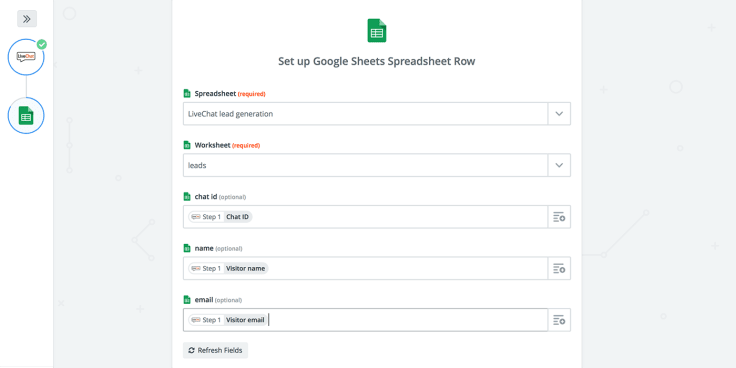The width and height of the screenshot is (736, 368).
Task: Insert a field into name
Action: [x=559, y=268]
